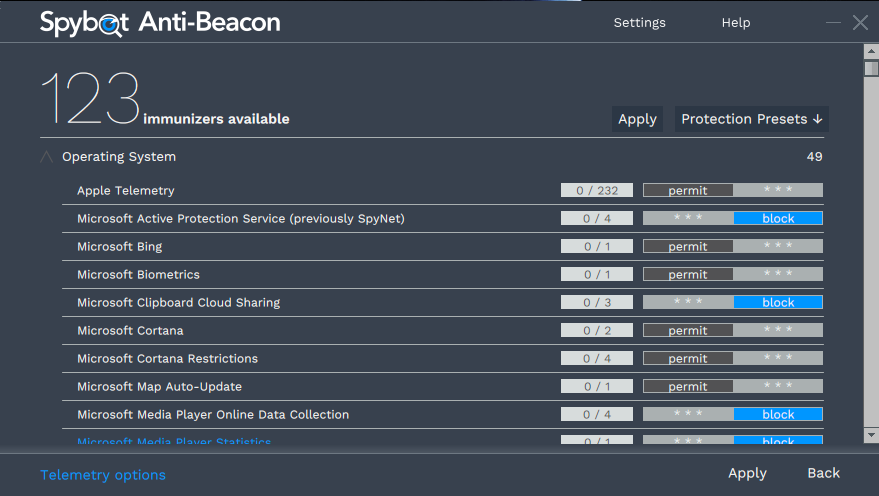Viewport: 879px width, 496px height.
Task: Click the Spybot Anti-Beacon logo
Action: (x=160, y=23)
